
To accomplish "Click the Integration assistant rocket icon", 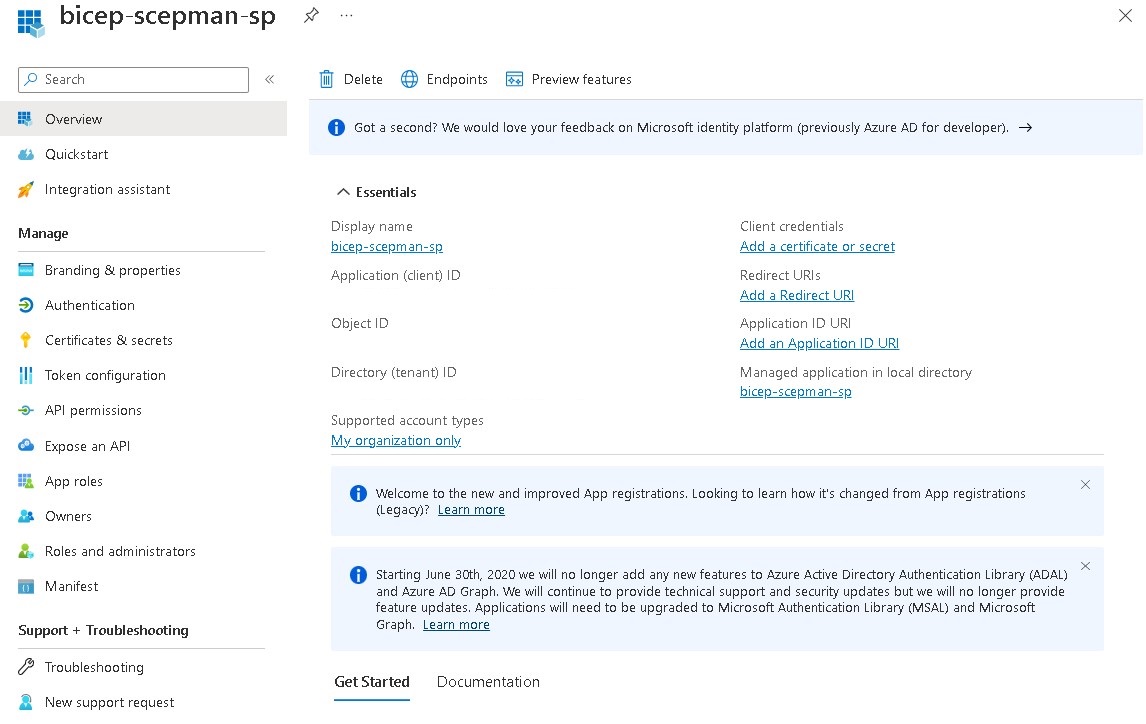I will (26, 189).
